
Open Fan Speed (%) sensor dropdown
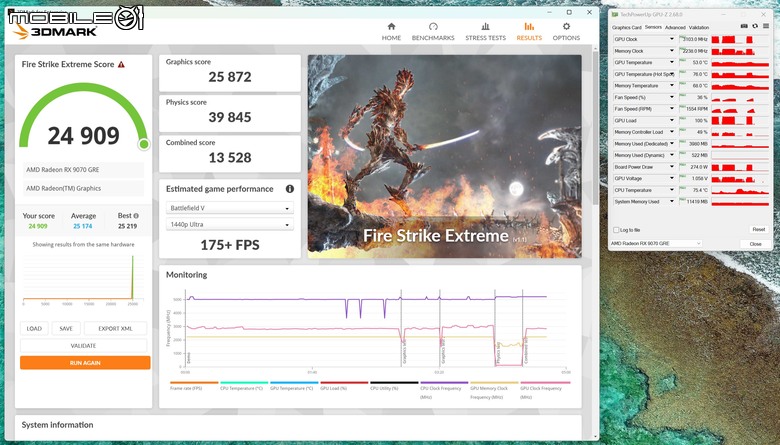[672, 97]
